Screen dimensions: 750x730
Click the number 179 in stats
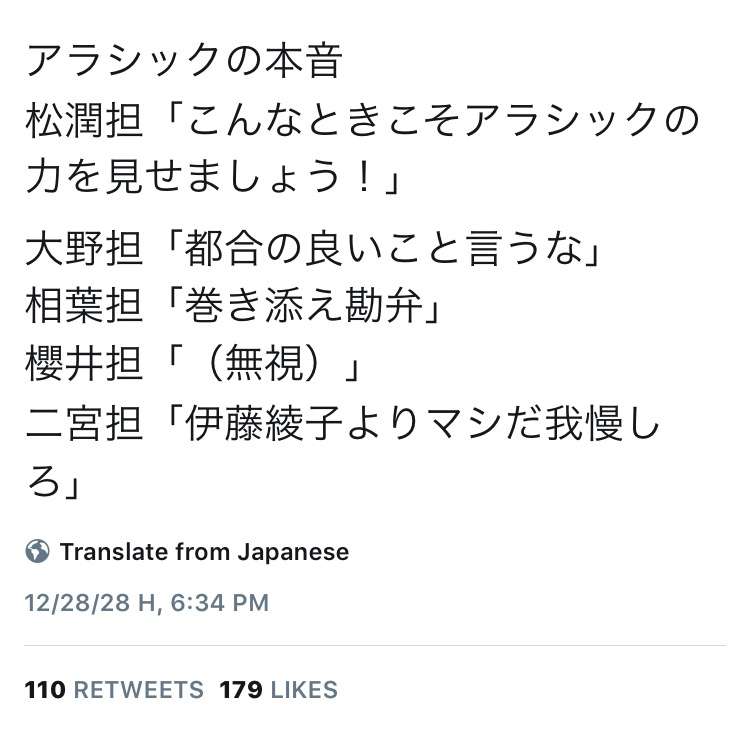(x=241, y=690)
